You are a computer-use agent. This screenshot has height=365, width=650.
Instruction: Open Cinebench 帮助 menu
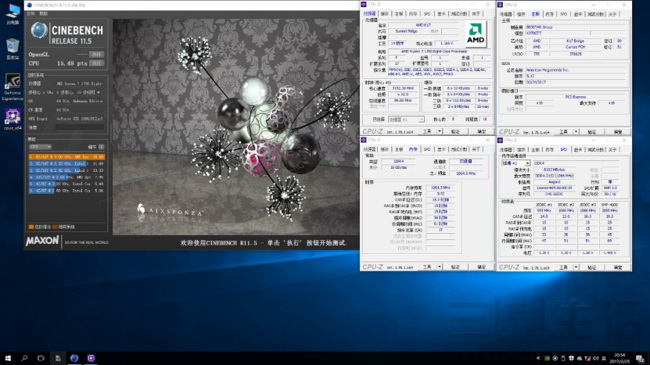(x=43, y=14)
